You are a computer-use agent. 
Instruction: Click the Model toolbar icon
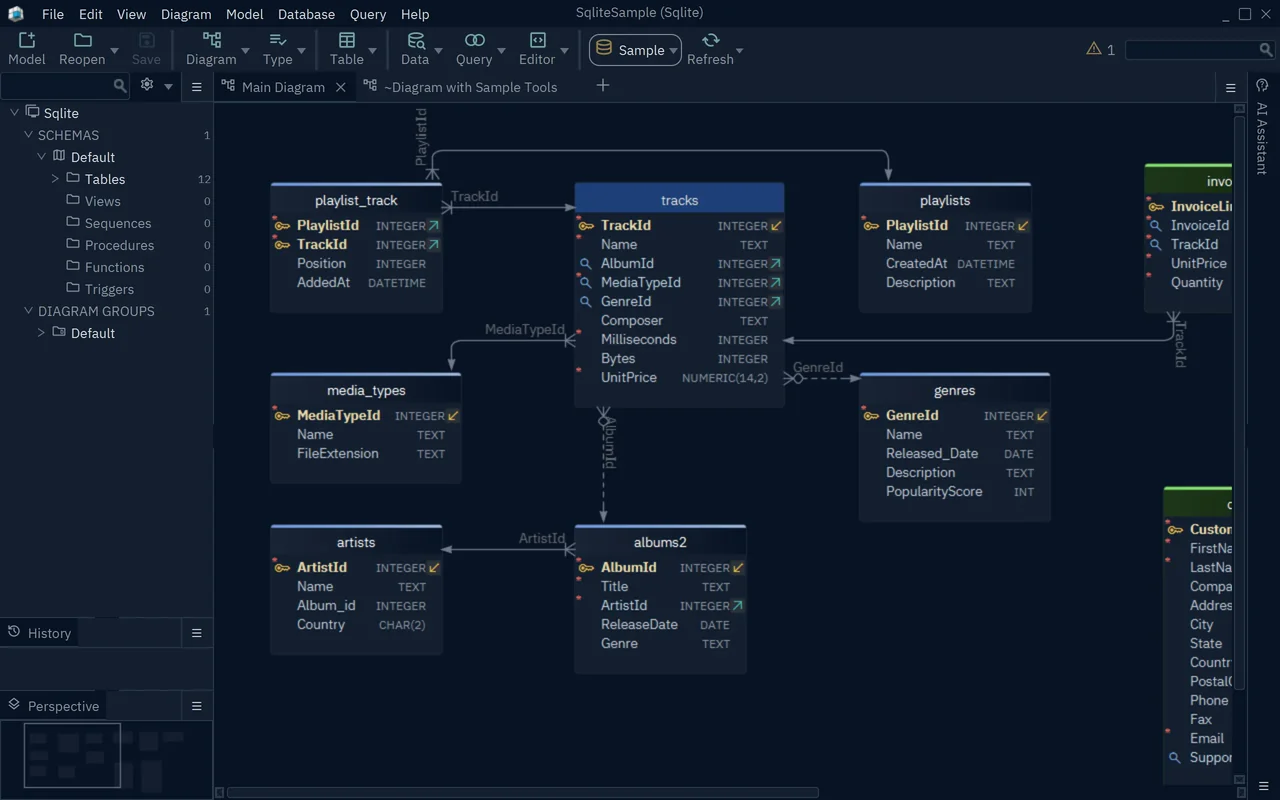tap(27, 41)
